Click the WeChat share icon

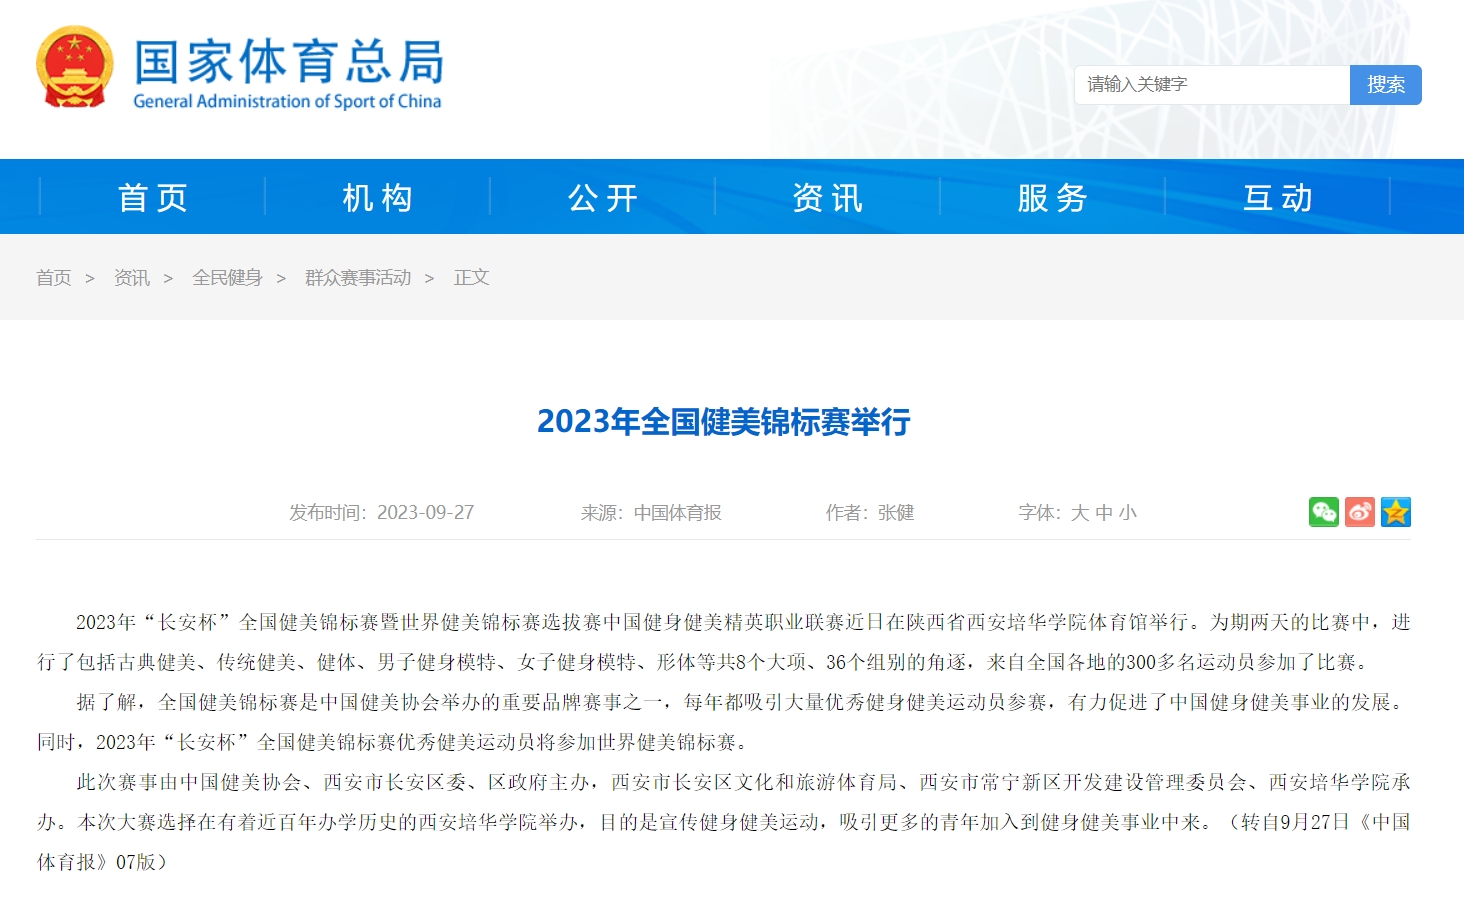tap(1323, 512)
